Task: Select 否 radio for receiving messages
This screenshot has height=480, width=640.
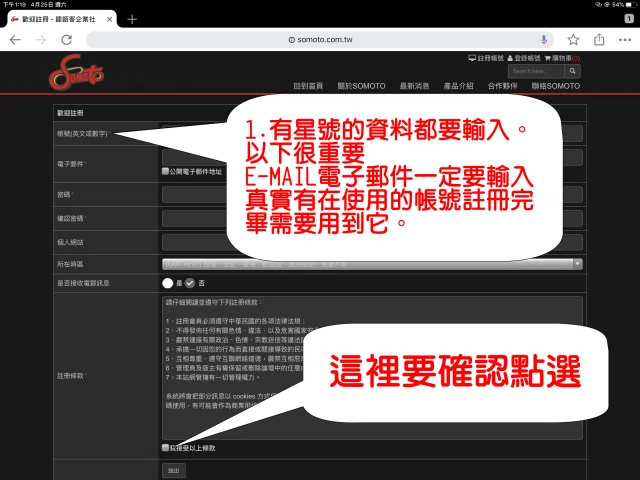Action: pos(190,283)
